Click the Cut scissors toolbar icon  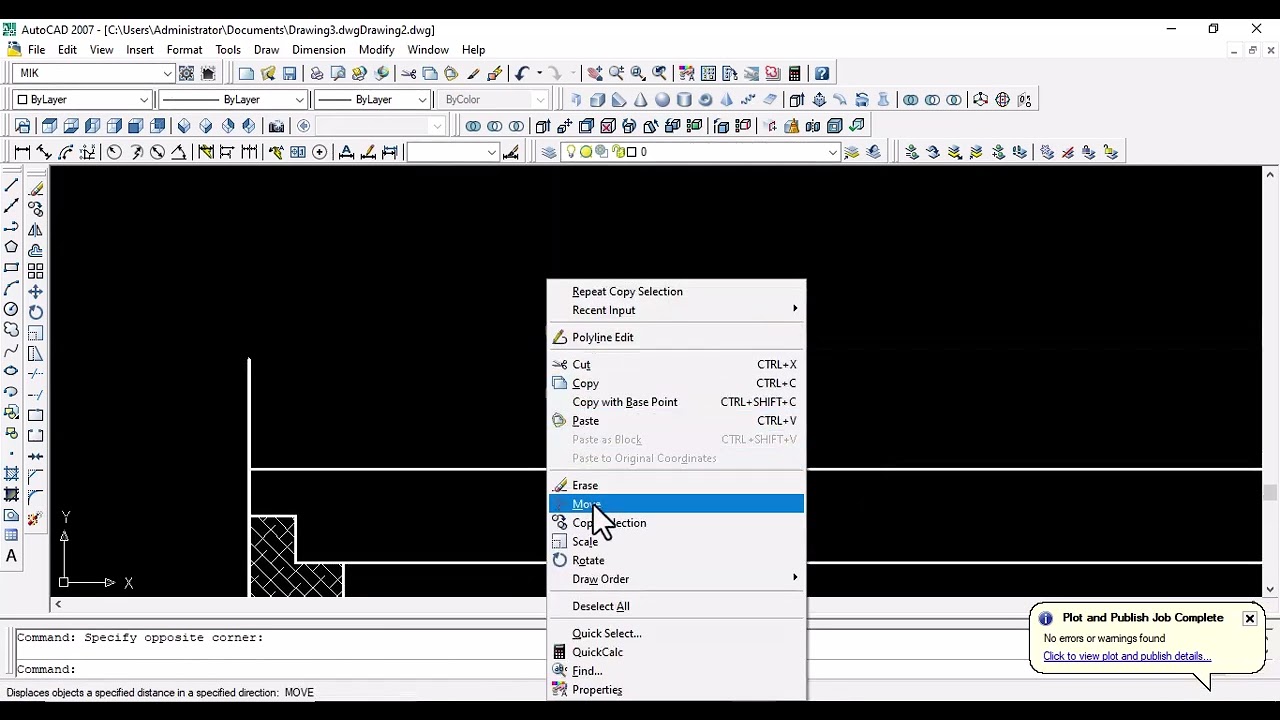(x=408, y=73)
